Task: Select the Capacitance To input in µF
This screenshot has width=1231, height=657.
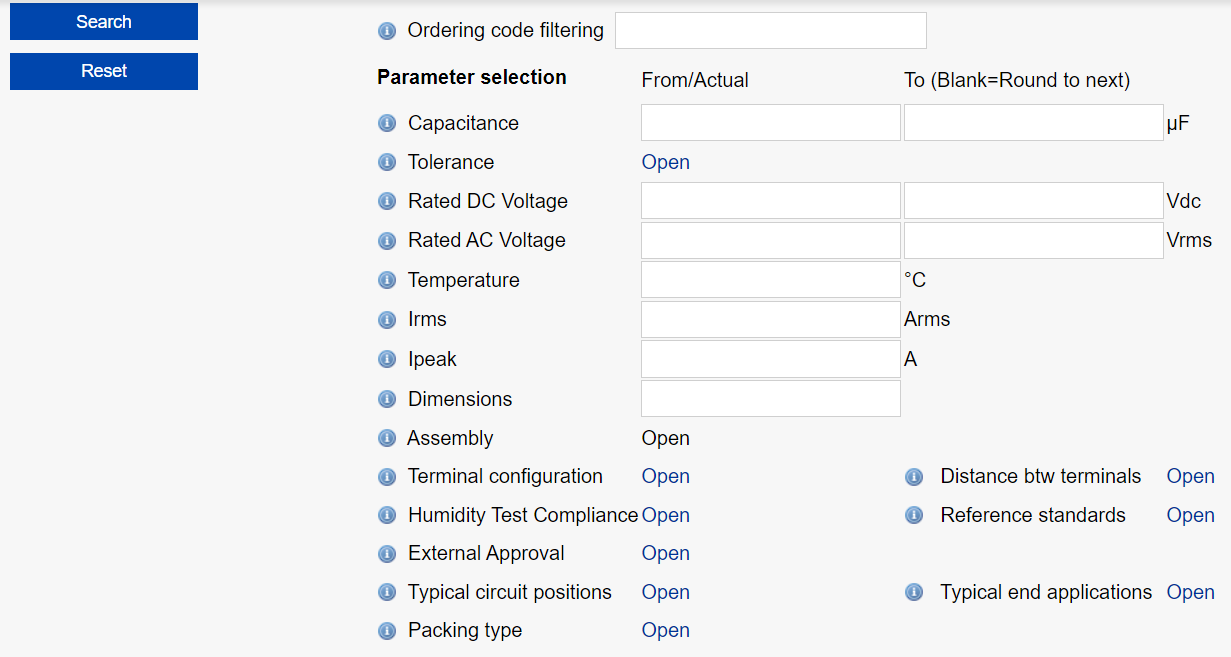Action: 1034,123
